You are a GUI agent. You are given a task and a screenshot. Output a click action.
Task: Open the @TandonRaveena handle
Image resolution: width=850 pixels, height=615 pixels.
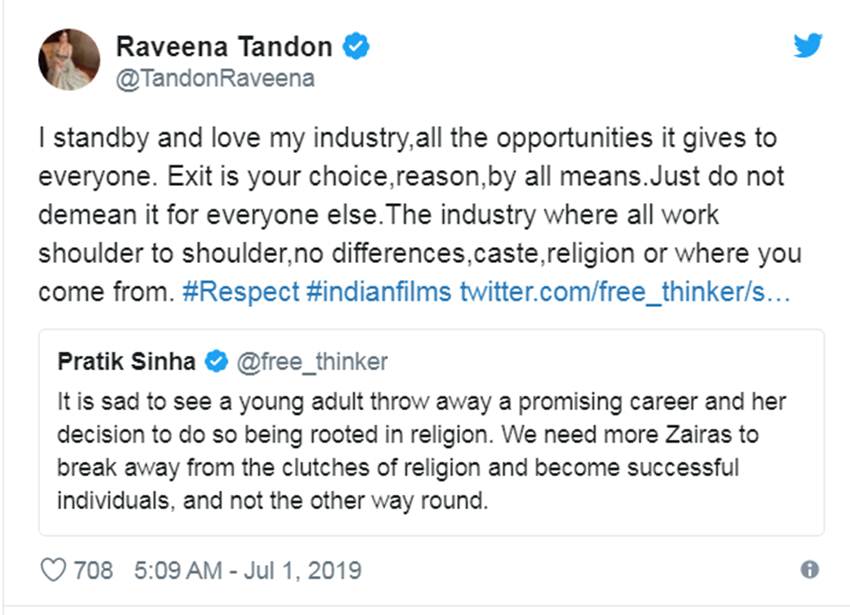pos(215,79)
